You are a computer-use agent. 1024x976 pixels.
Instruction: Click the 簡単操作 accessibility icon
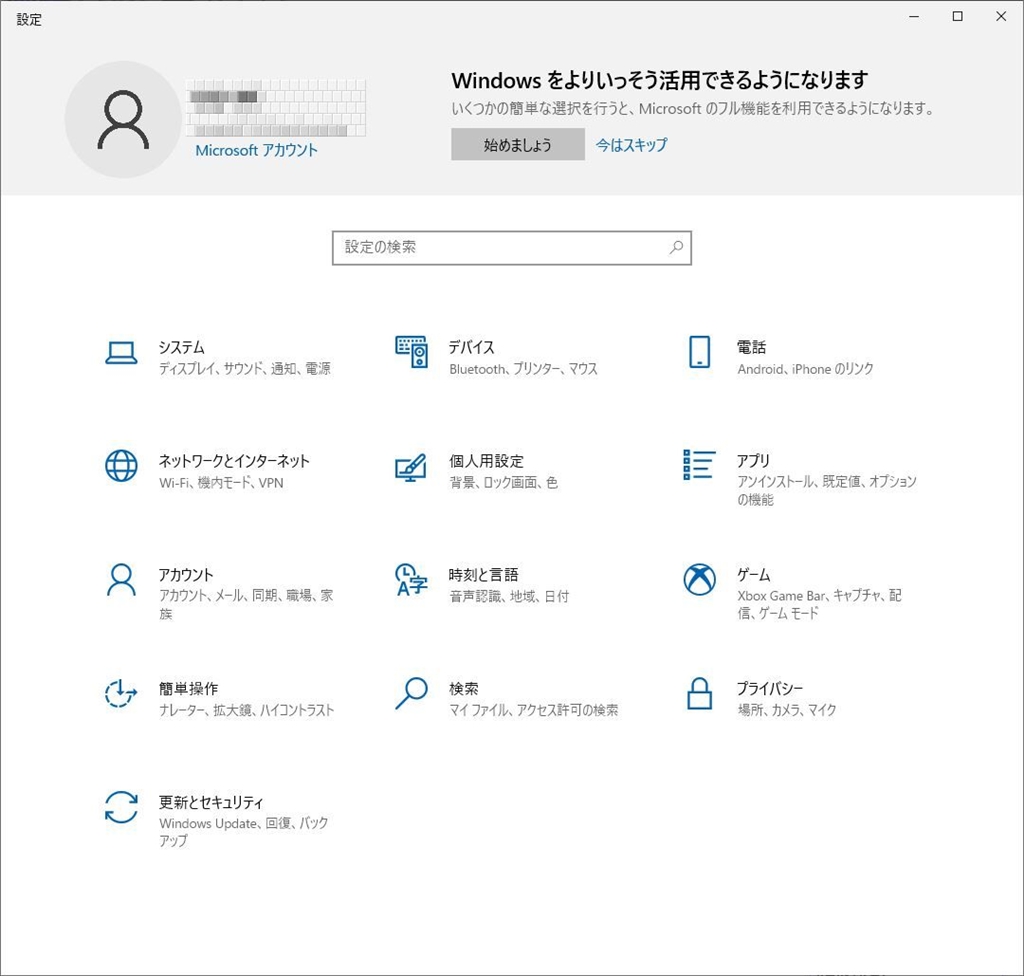click(121, 693)
